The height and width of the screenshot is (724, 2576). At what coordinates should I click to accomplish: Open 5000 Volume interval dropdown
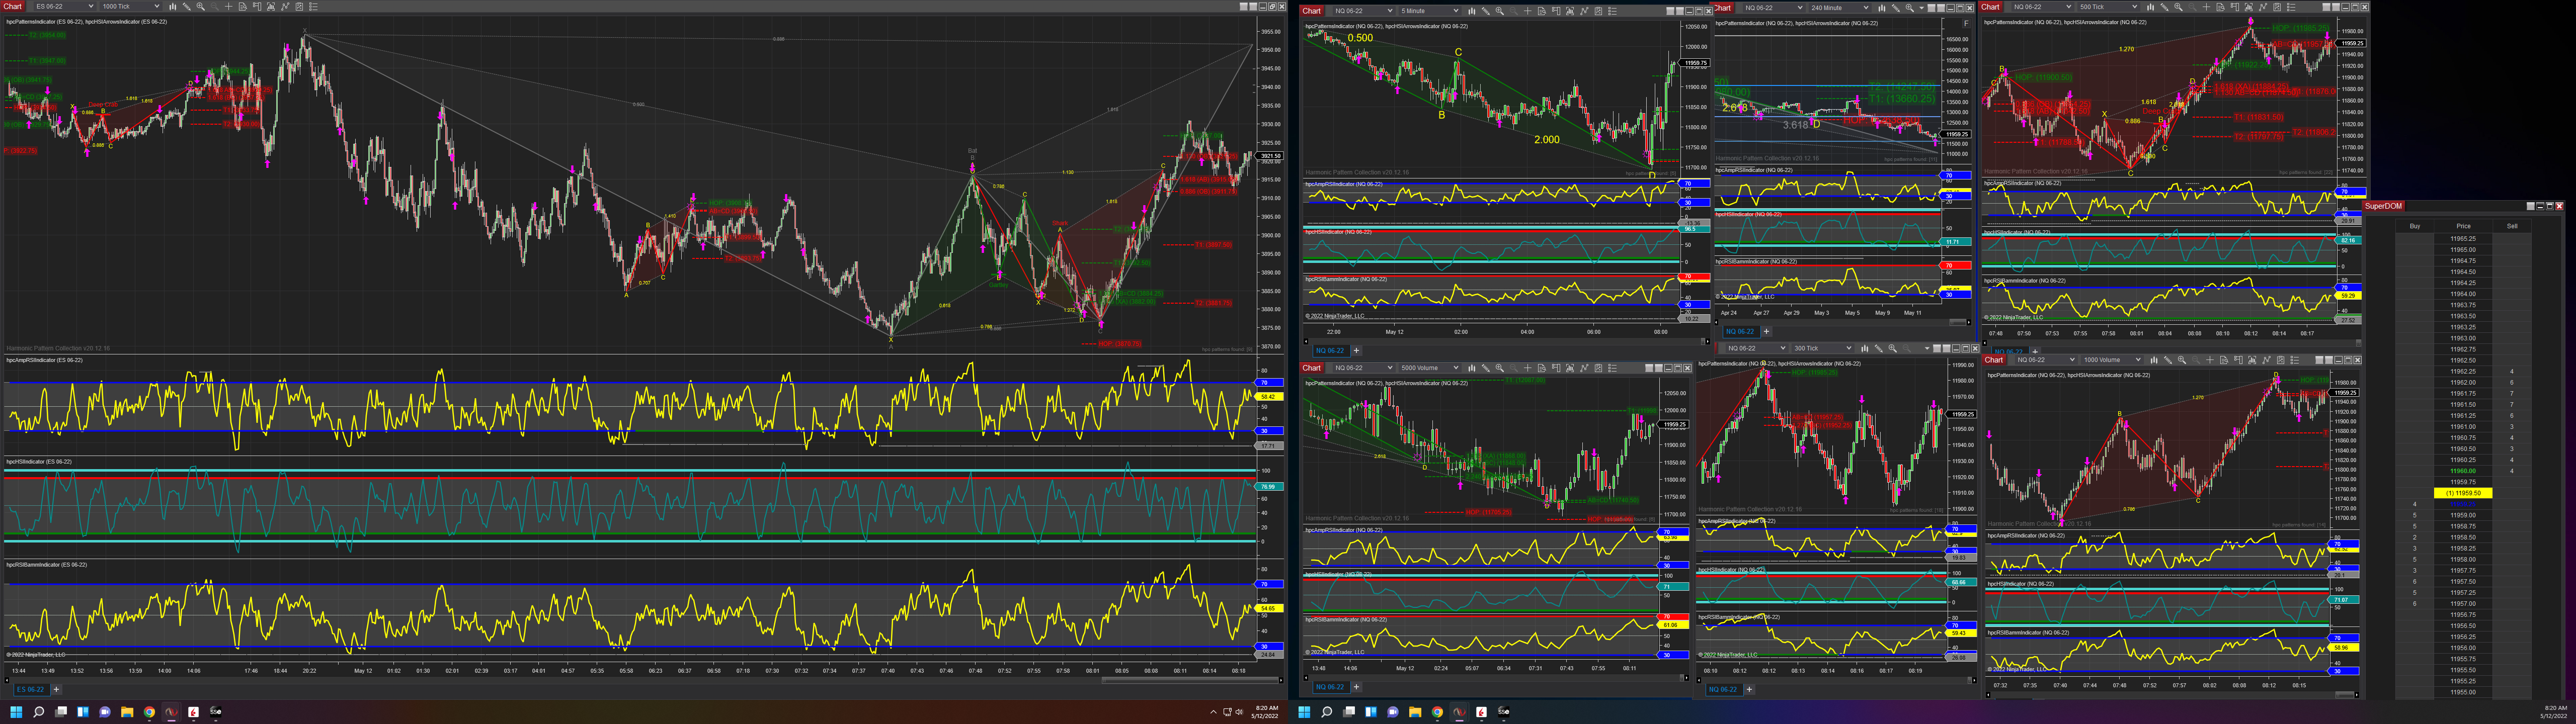(x=1456, y=368)
